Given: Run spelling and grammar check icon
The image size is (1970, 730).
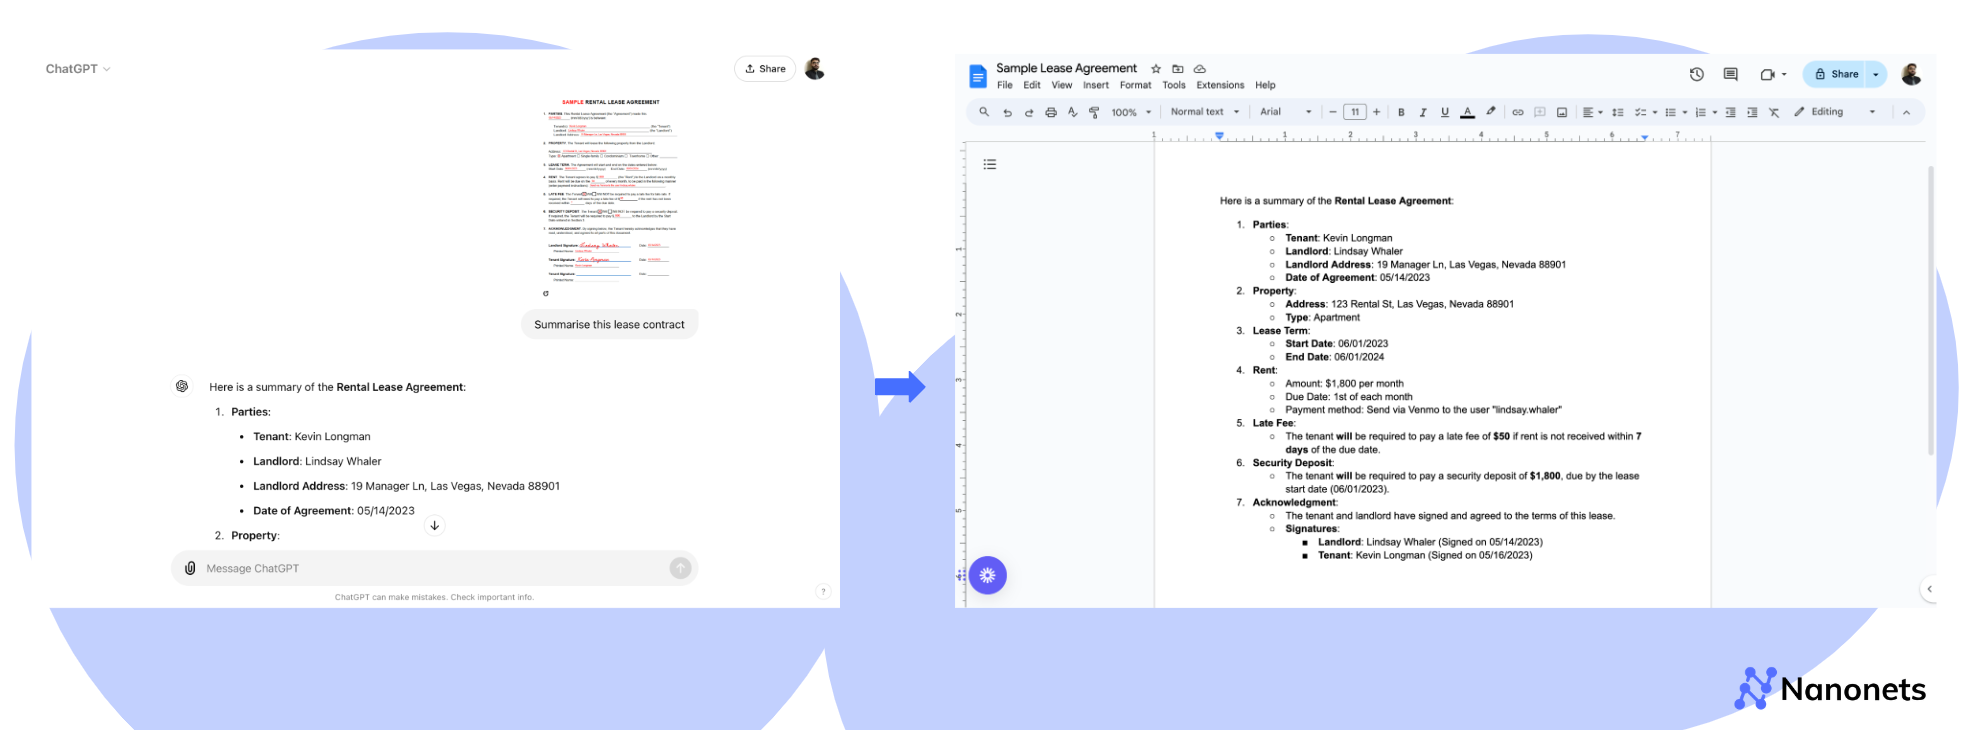Looking at the screenshot, I should (1072, 112).
